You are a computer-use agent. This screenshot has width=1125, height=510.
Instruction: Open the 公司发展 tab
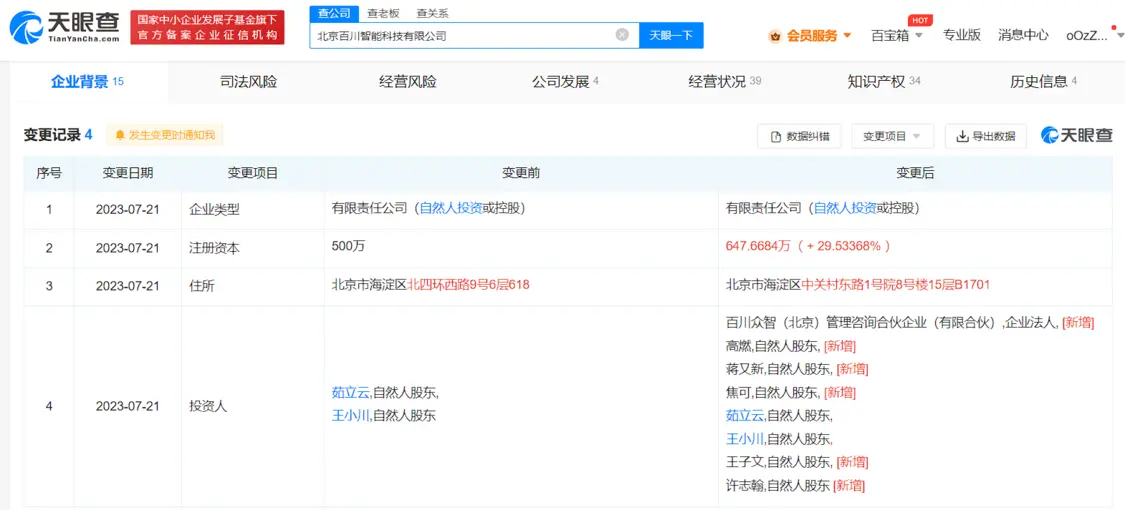pos(565,82)
